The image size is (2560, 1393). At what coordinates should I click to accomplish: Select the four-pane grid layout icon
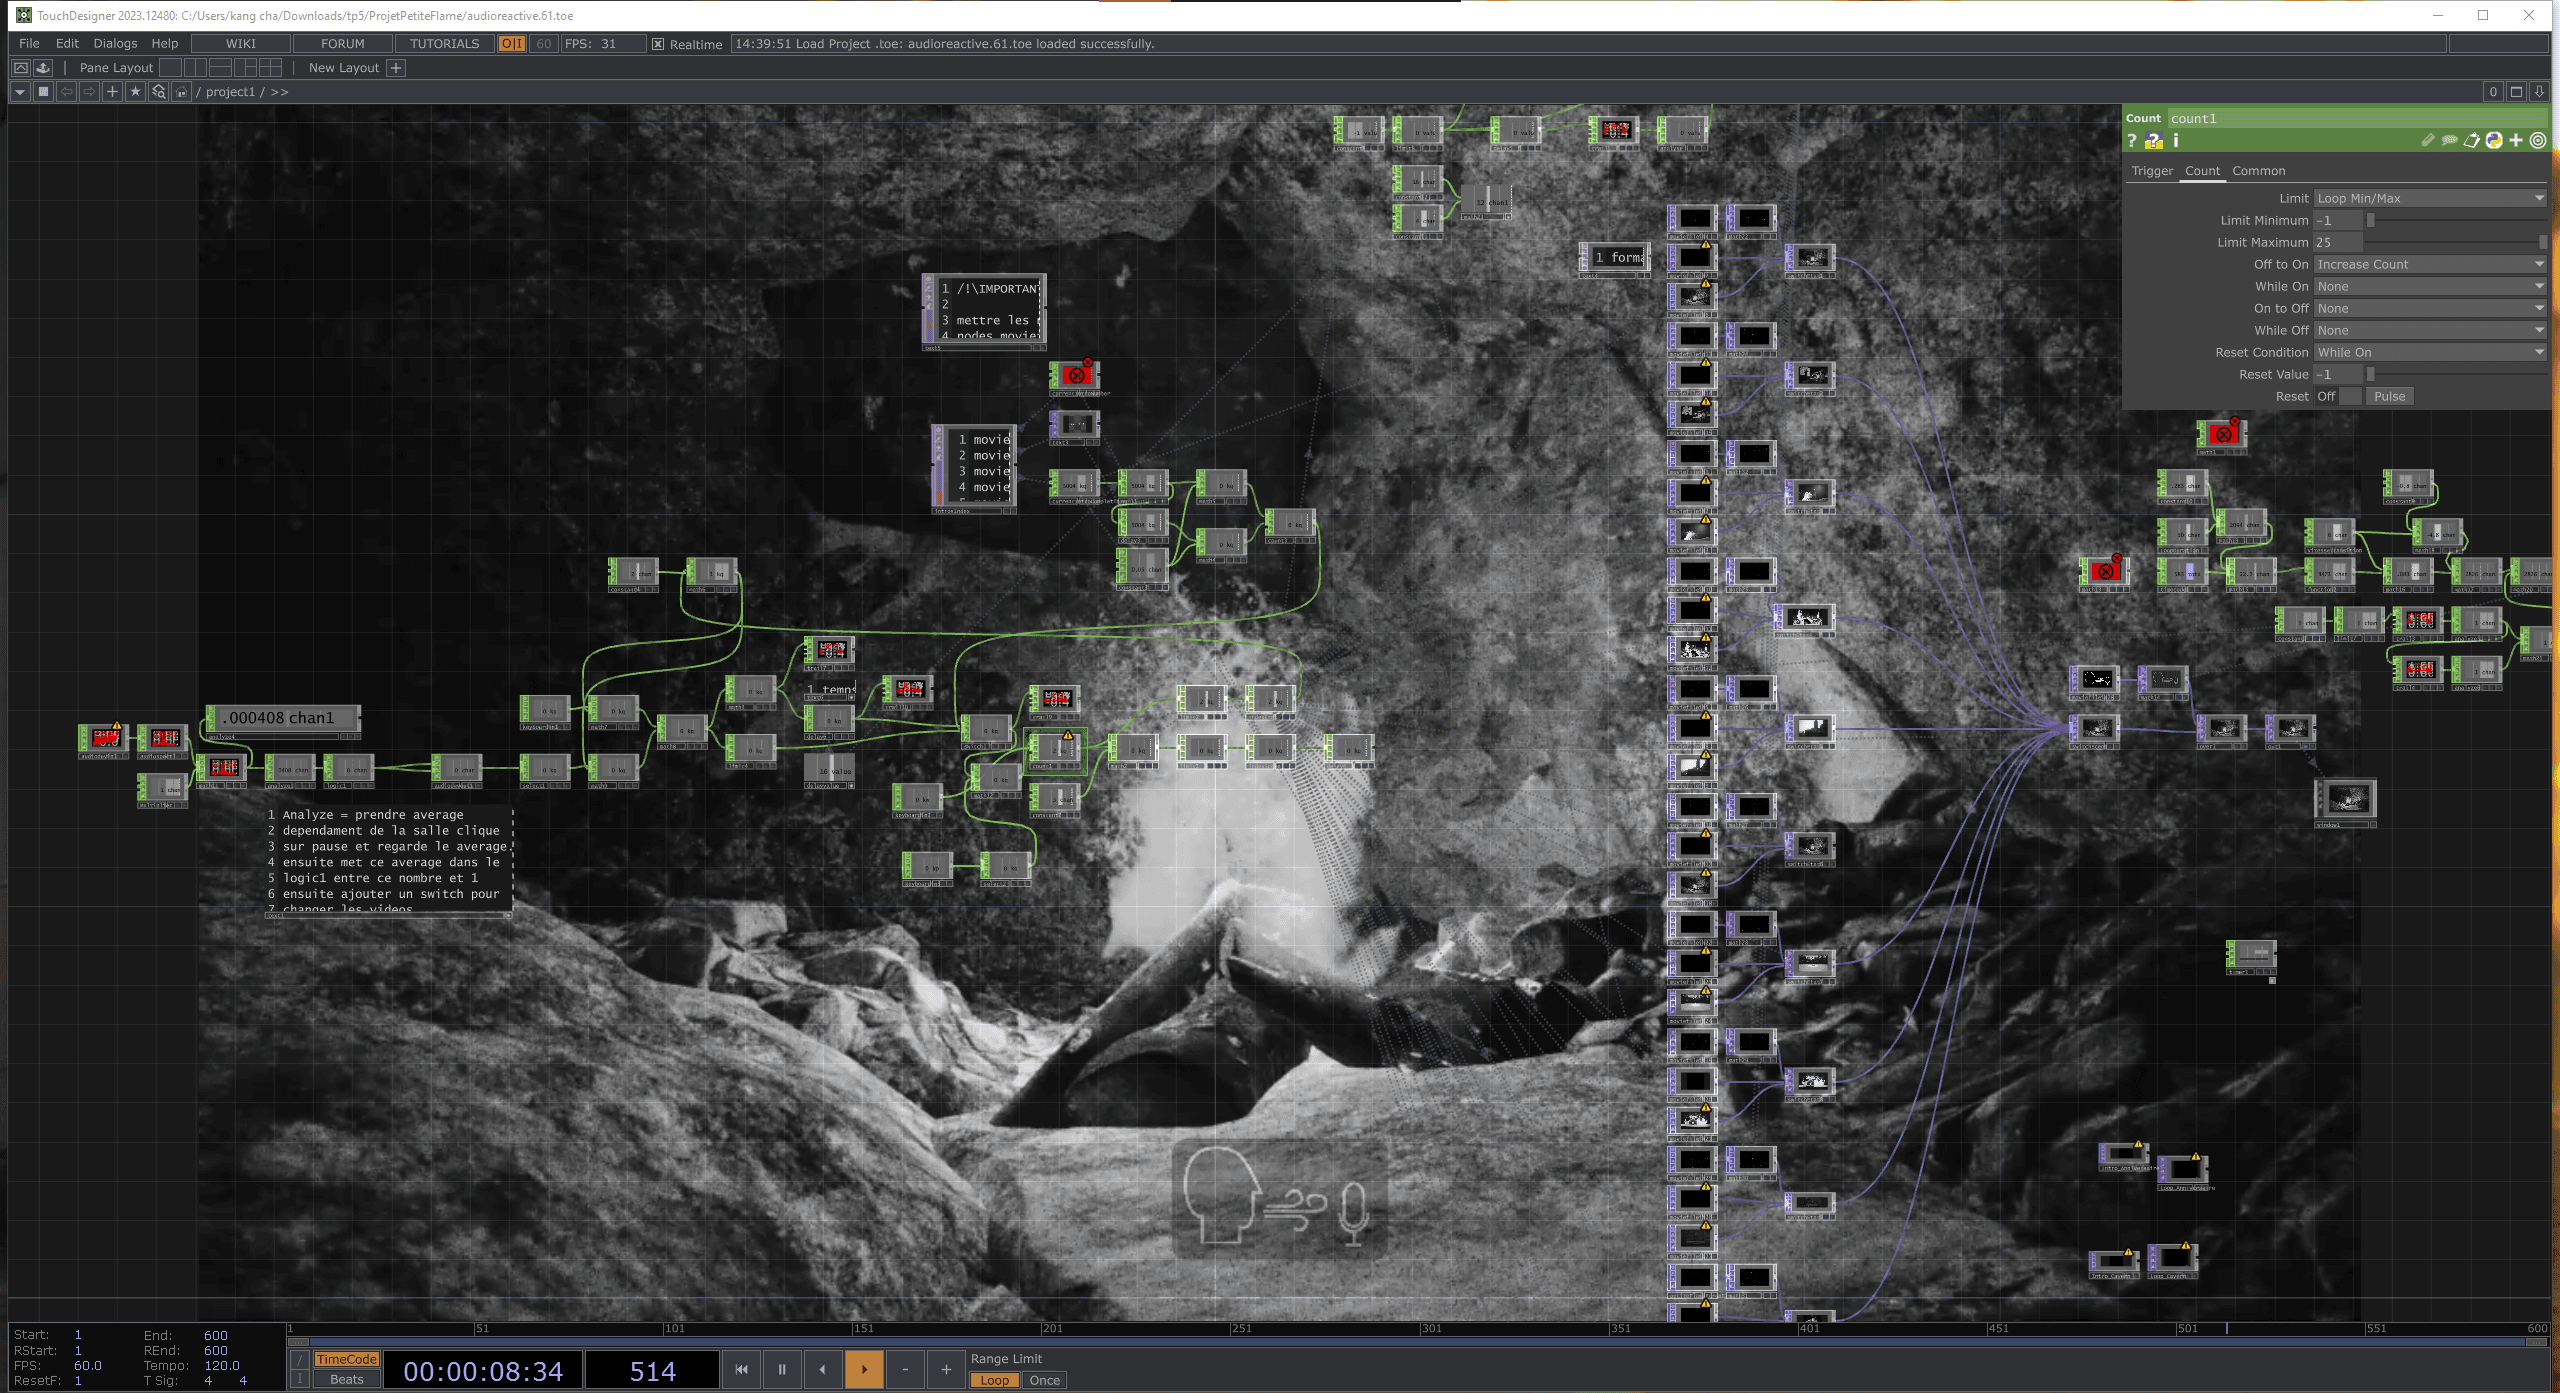tap(270, 68)
